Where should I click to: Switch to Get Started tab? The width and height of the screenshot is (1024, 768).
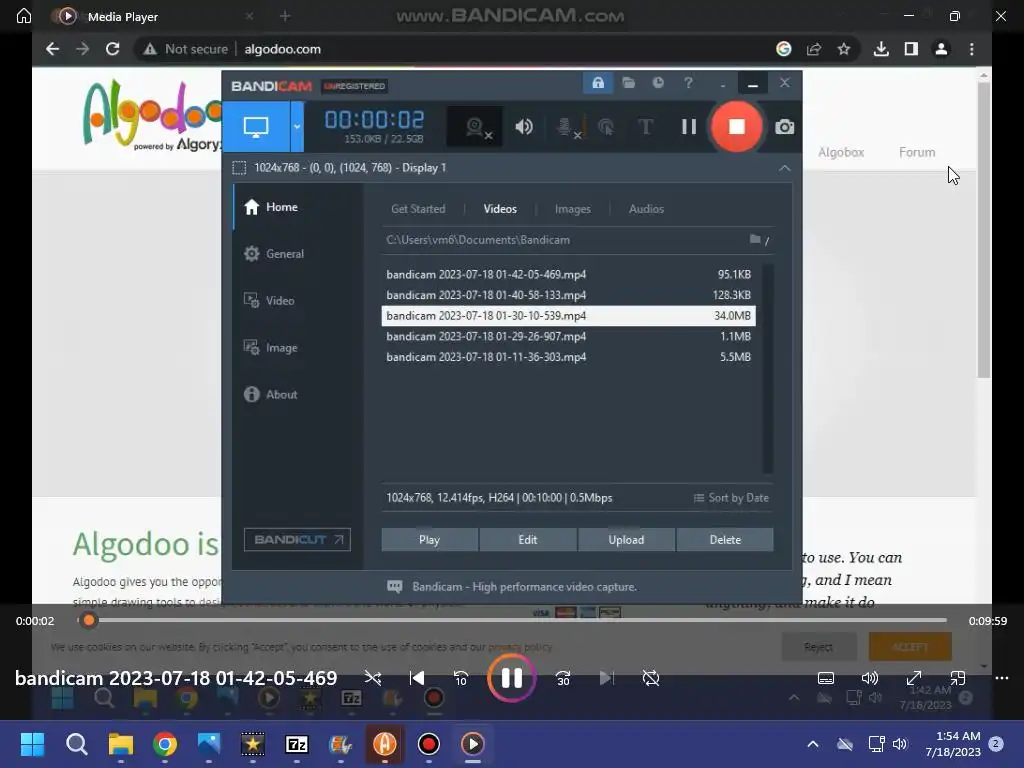pos(418,209)
